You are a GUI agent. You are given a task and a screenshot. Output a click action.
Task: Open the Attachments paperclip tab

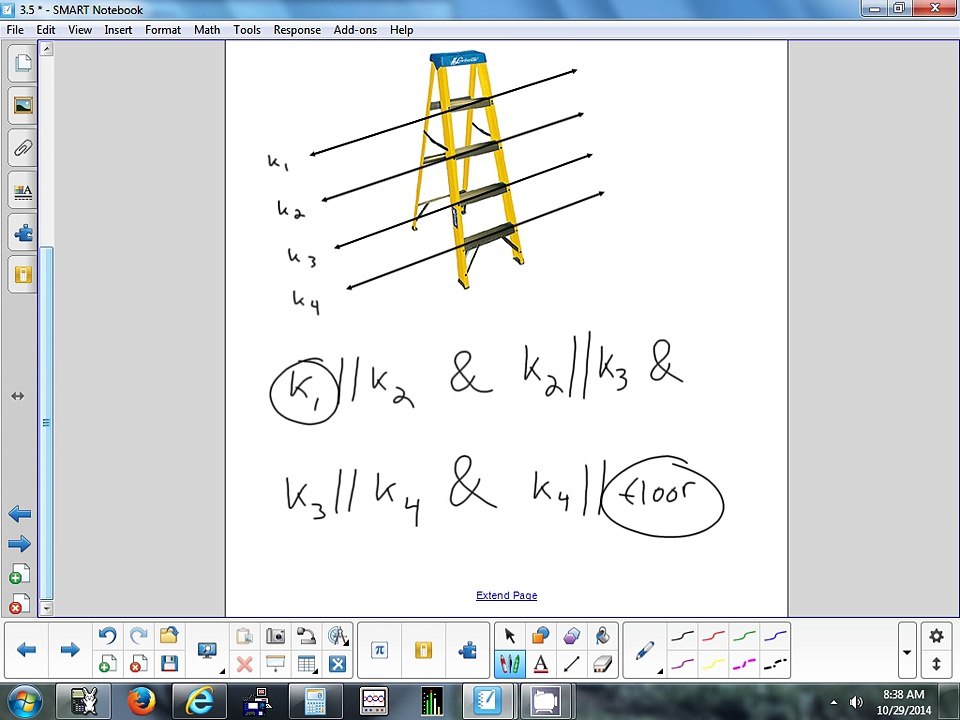[23, 148]
